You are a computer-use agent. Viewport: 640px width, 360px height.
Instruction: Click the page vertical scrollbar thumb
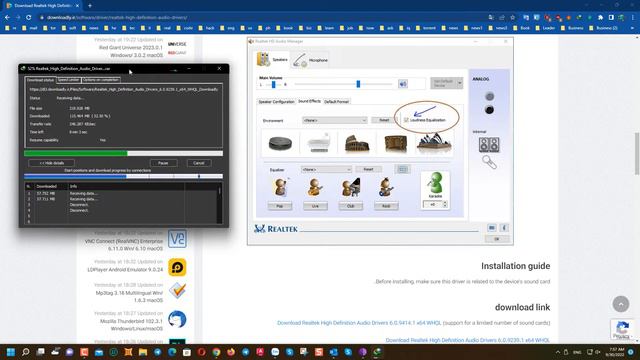coord(637,154)
